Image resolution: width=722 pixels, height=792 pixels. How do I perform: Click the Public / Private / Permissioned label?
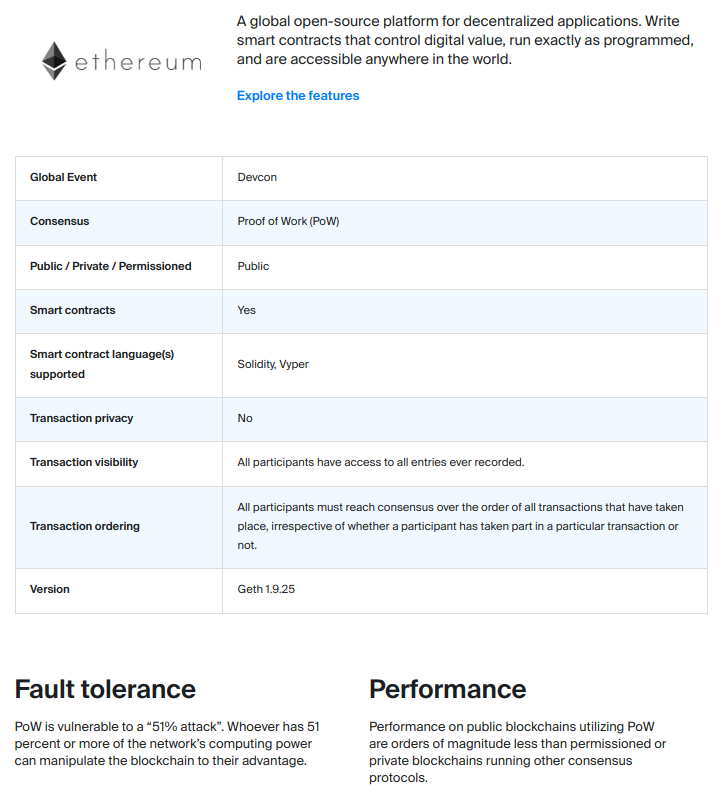(x=110, y=266)
